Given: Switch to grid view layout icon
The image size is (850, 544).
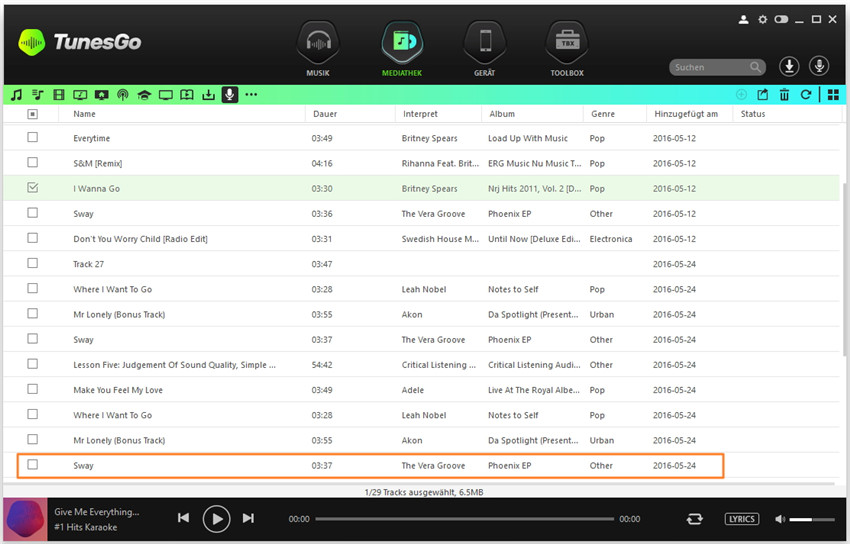Looking at the screenshot, I should pyautogui.click(x=832, y=95).
